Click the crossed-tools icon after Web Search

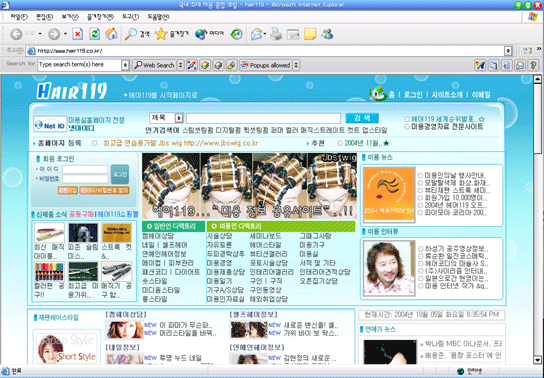[x=192, y=65]
